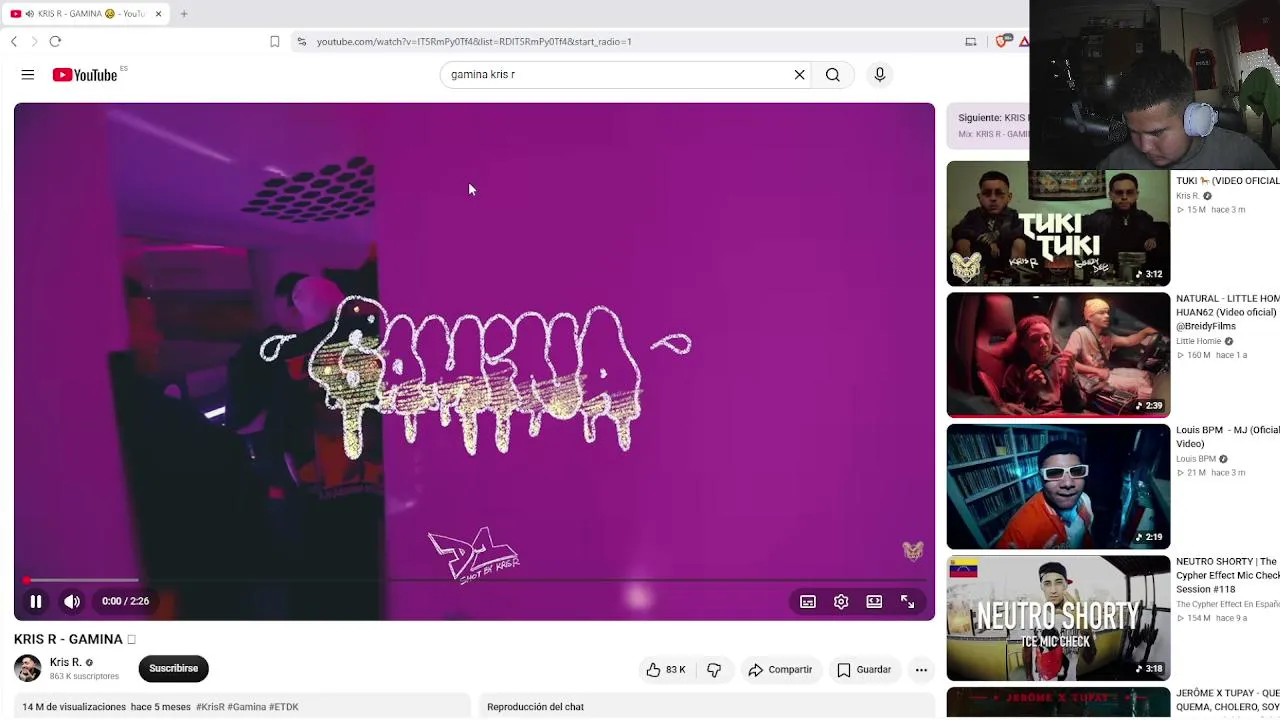Expand the Reproducción del chat panel

pyautogui.click(x=707, y=707)
